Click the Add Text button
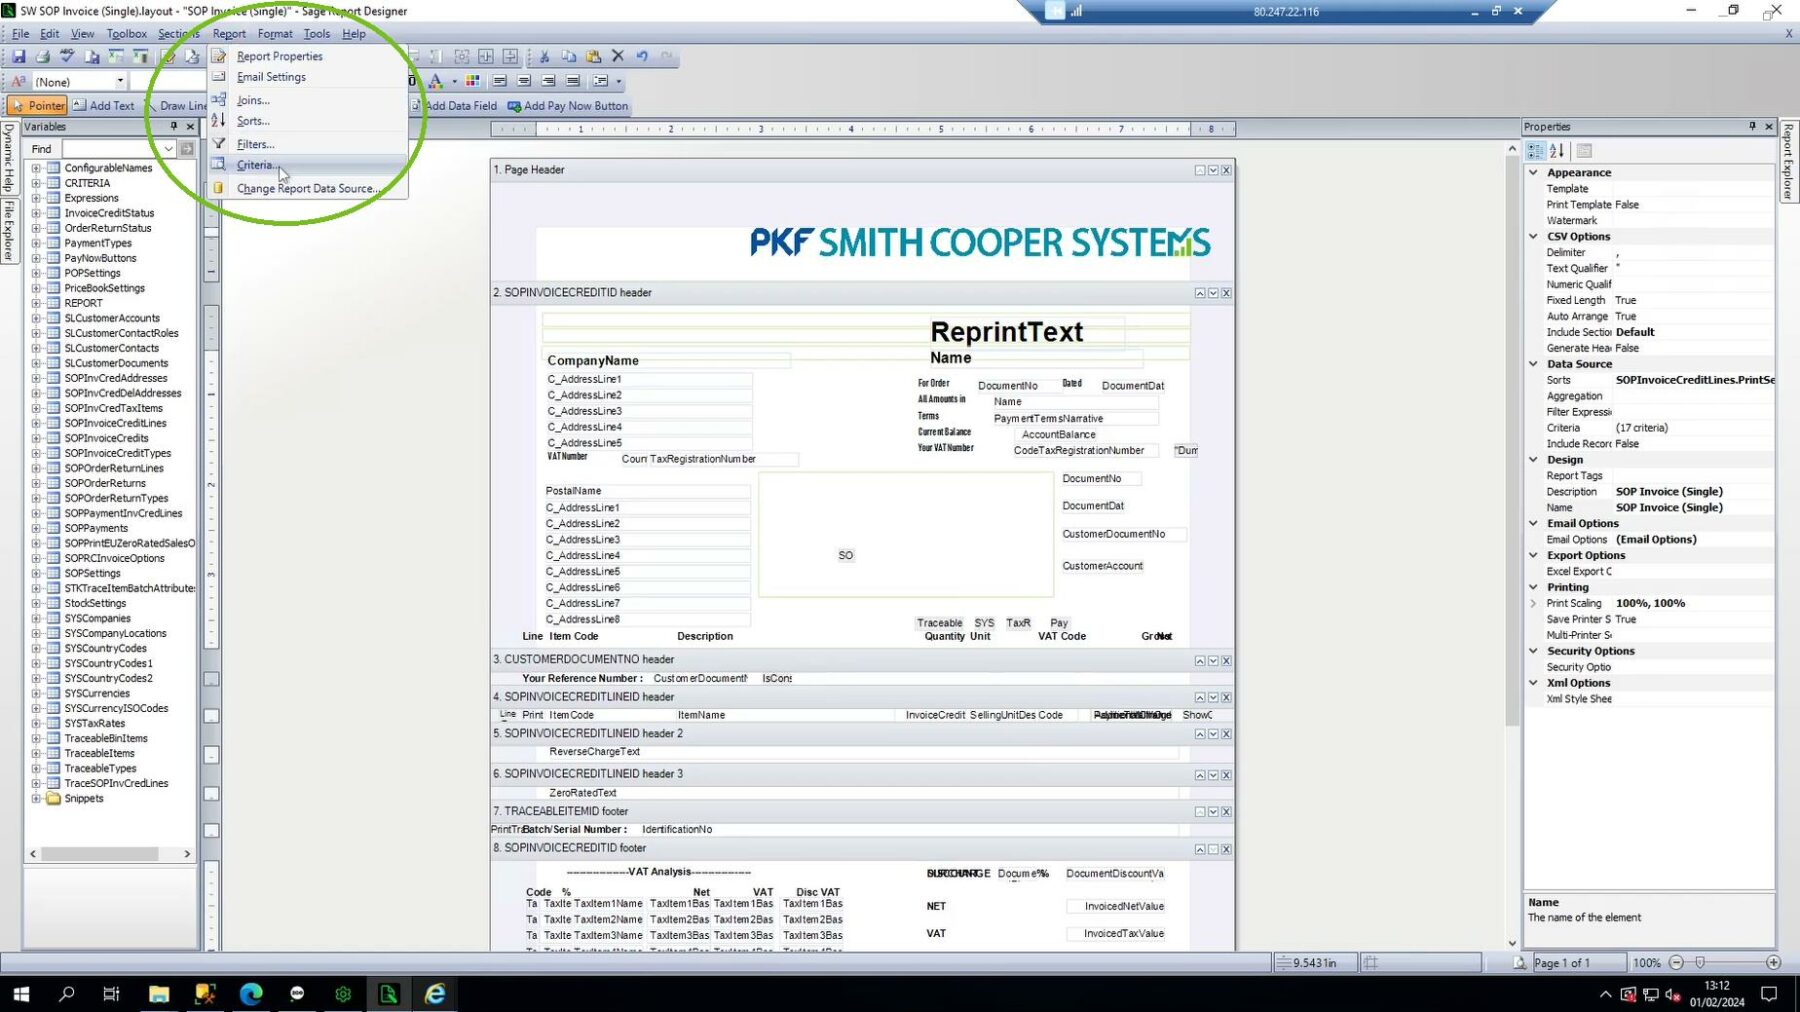 coord(103,105)
